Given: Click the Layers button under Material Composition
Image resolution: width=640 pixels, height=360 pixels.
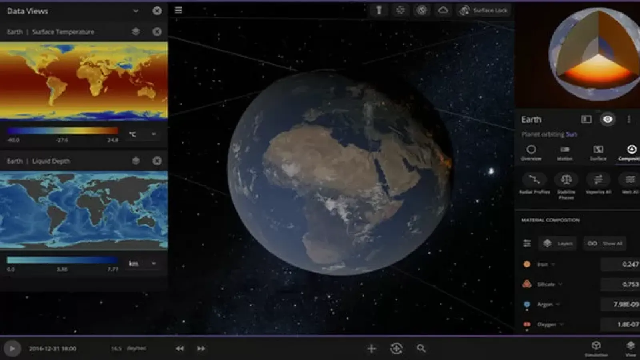Looking at the screenshot, I should (558, 243).
